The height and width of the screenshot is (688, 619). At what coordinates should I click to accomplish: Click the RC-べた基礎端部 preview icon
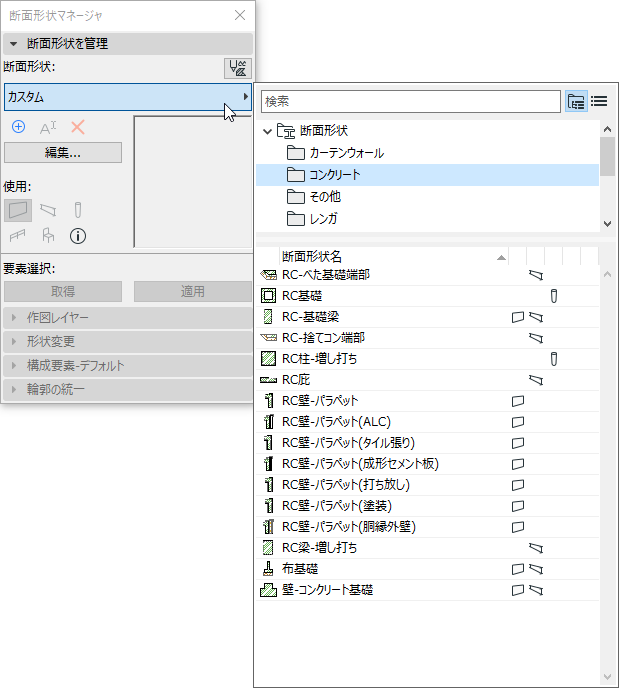pyautogui.click(x=268, y=275)
